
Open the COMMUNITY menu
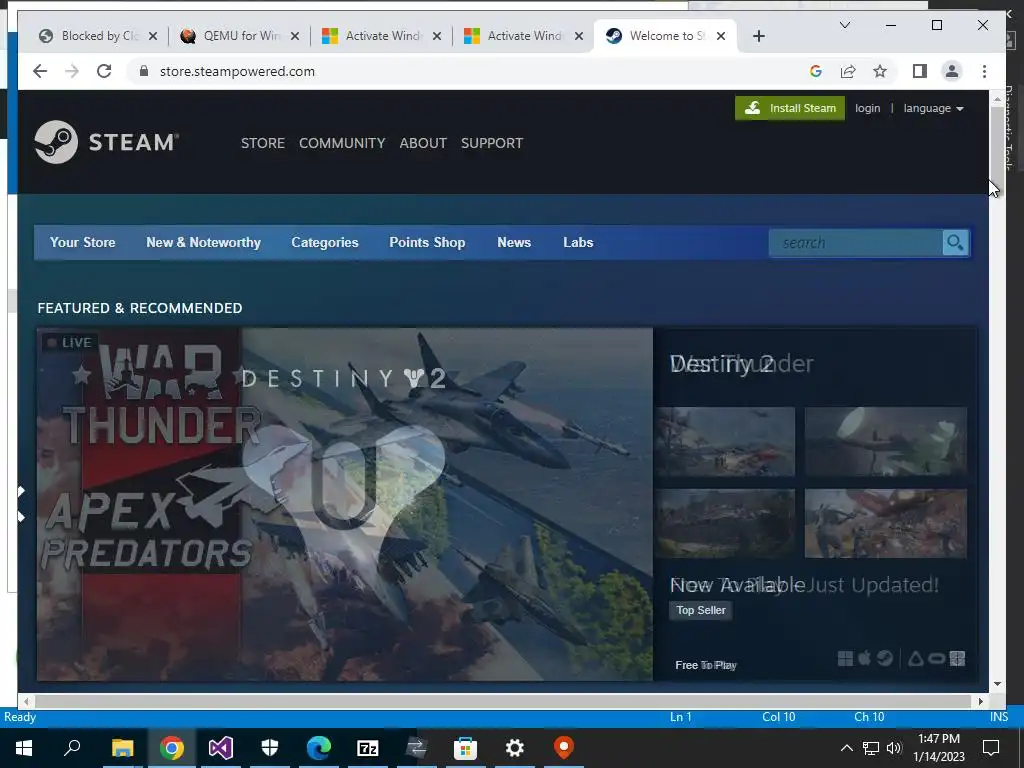(342, 143)
